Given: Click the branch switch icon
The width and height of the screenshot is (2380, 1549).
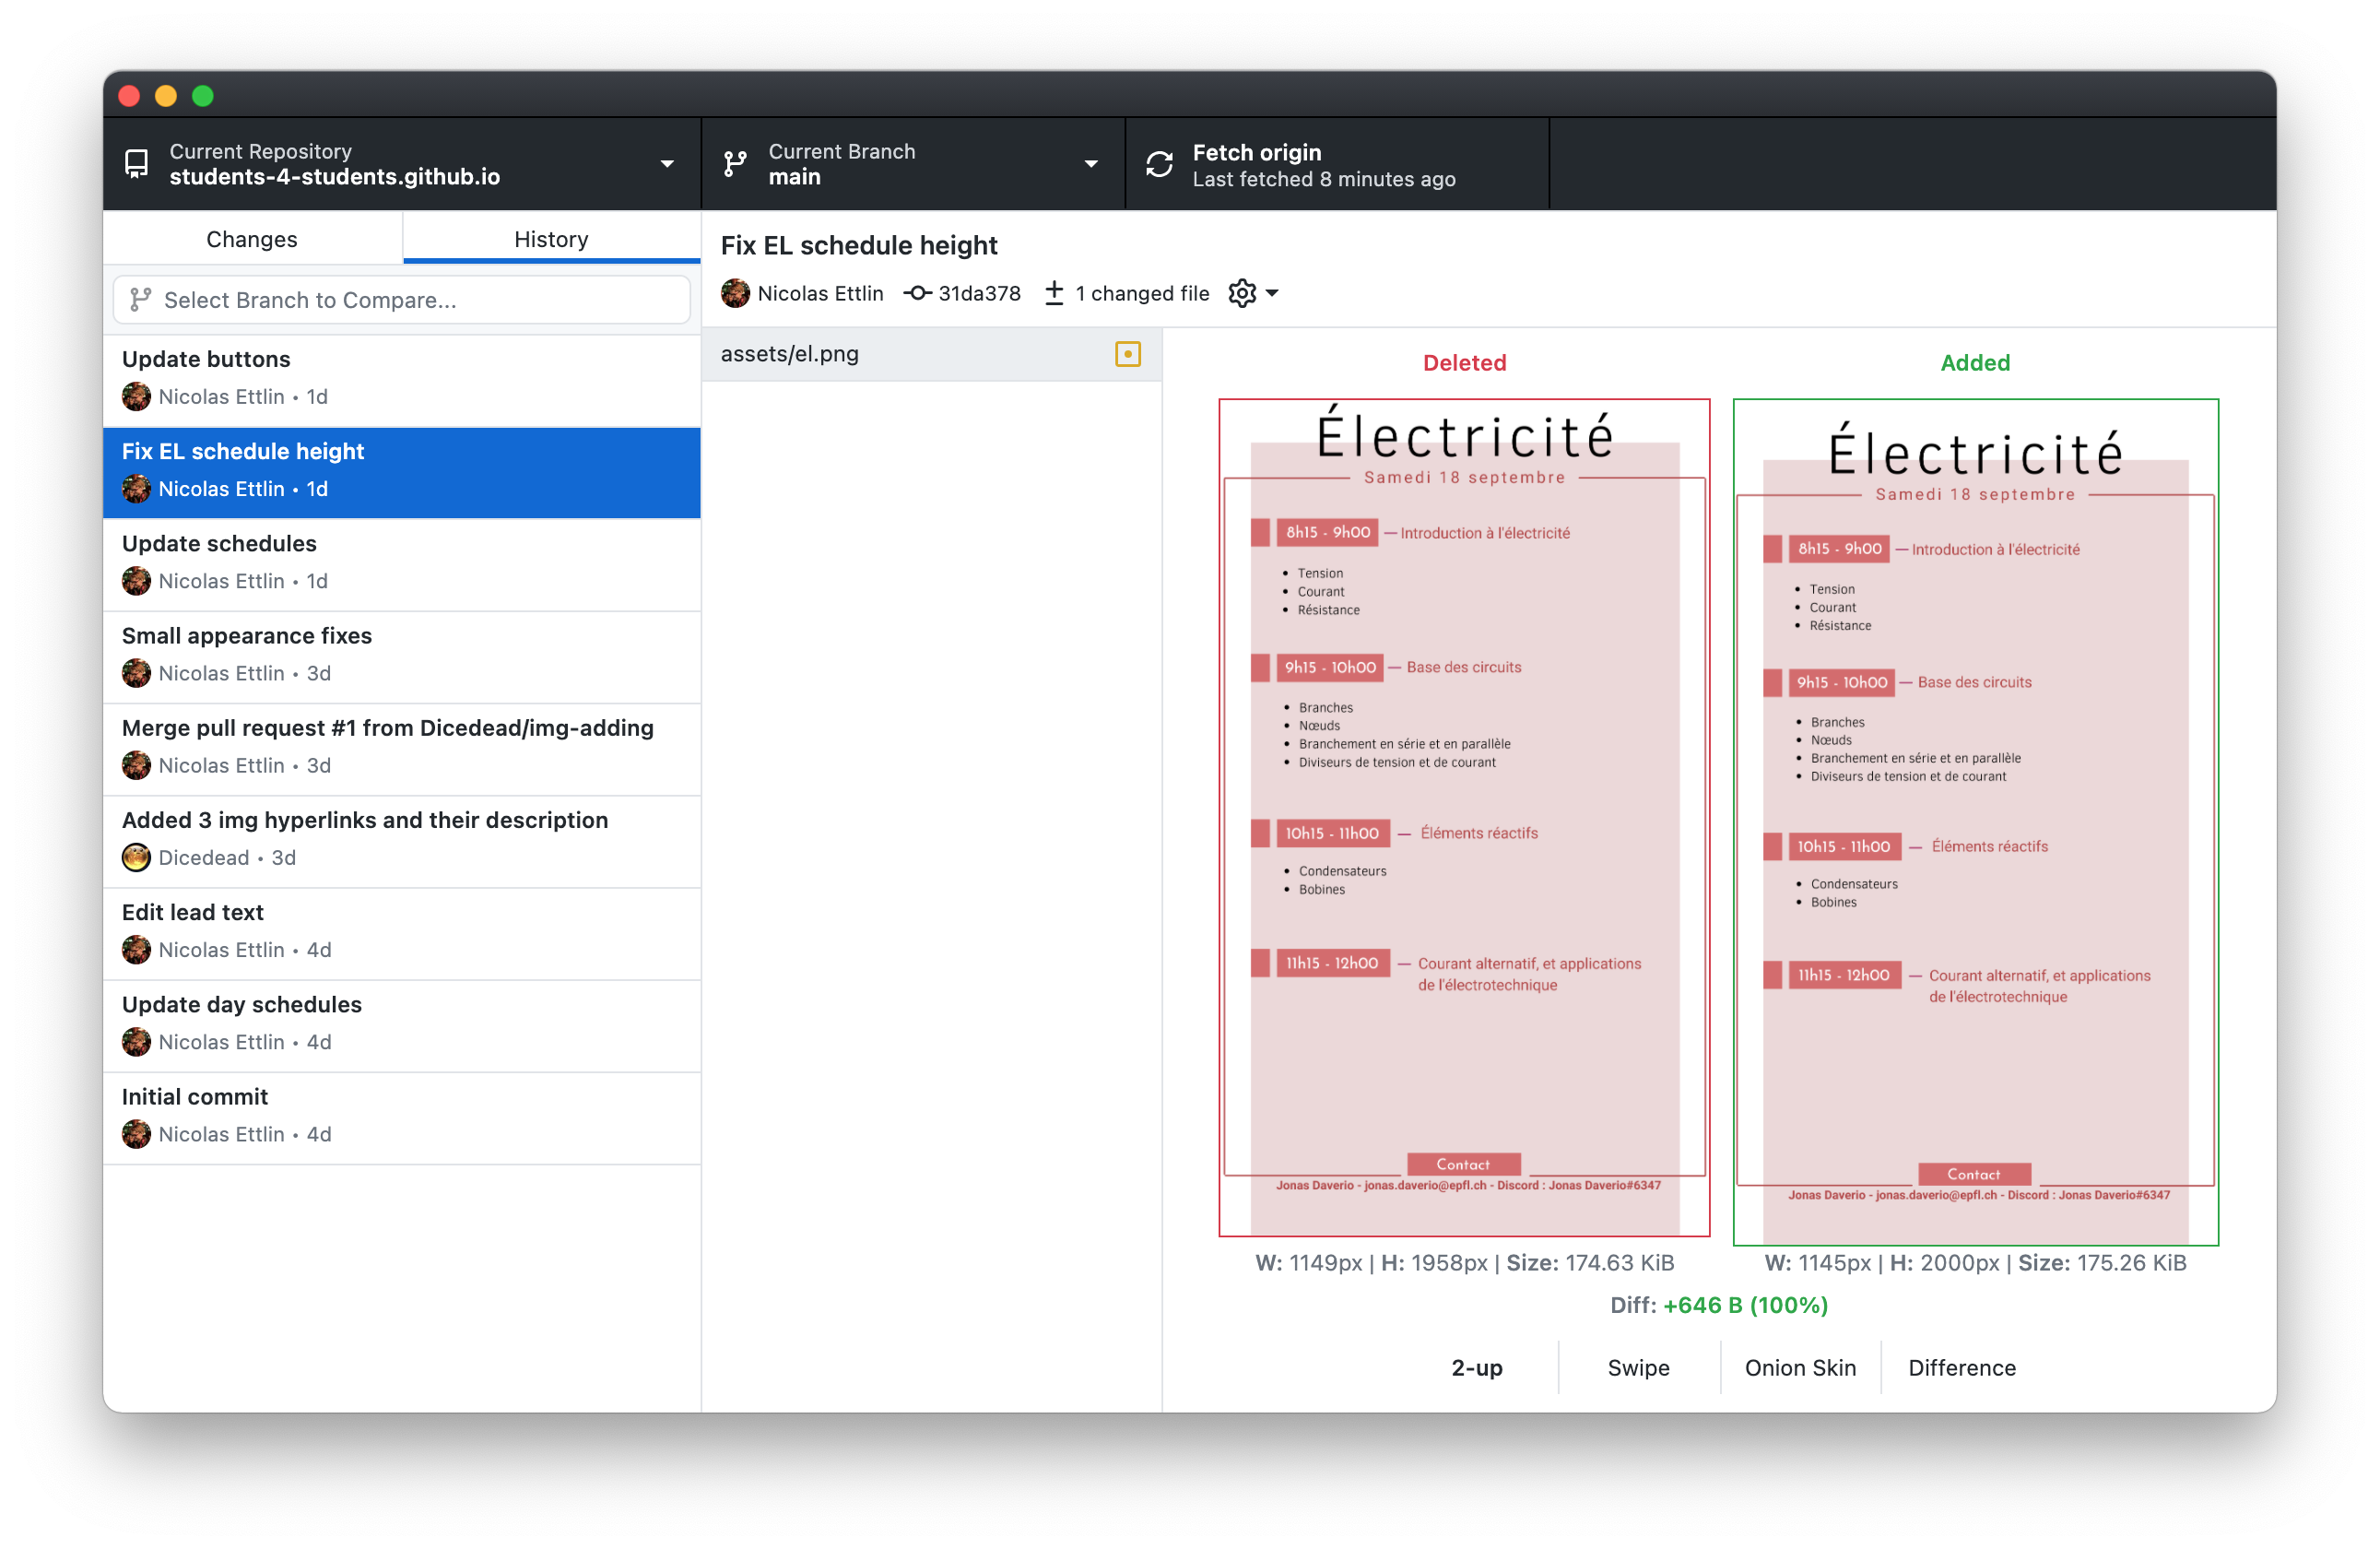Looking at the screenshot, I should [737, 165].
